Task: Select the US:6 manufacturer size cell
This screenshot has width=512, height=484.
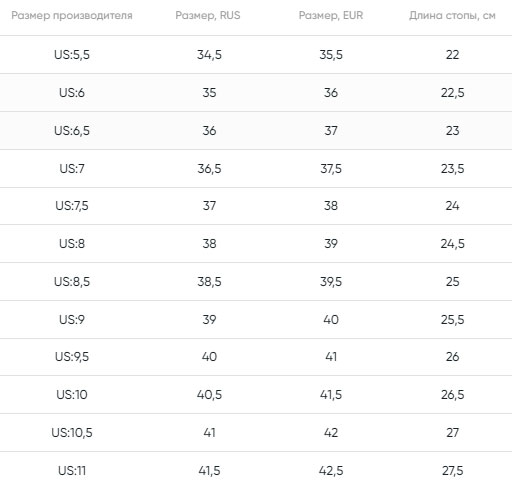Action: click(72, 93)
